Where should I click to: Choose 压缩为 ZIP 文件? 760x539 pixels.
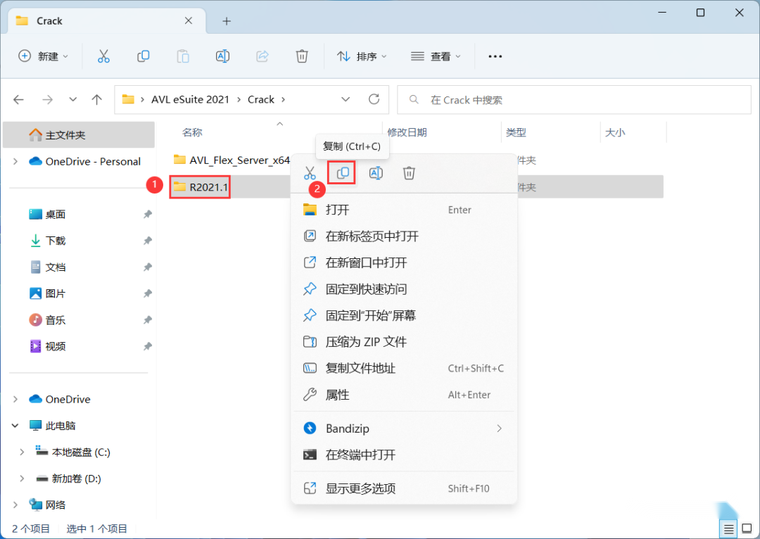click(404, 342)
